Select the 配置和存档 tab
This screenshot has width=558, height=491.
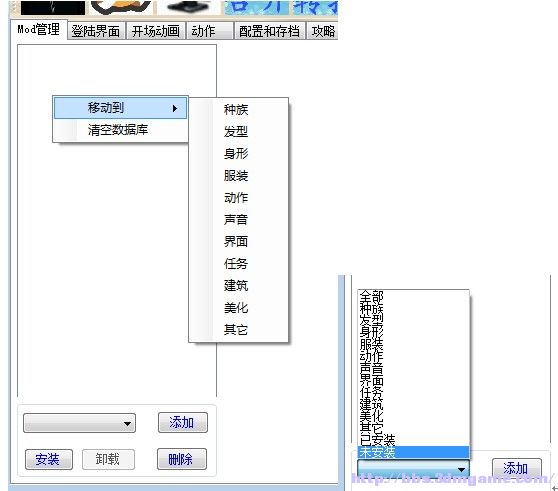coord(269,31)
